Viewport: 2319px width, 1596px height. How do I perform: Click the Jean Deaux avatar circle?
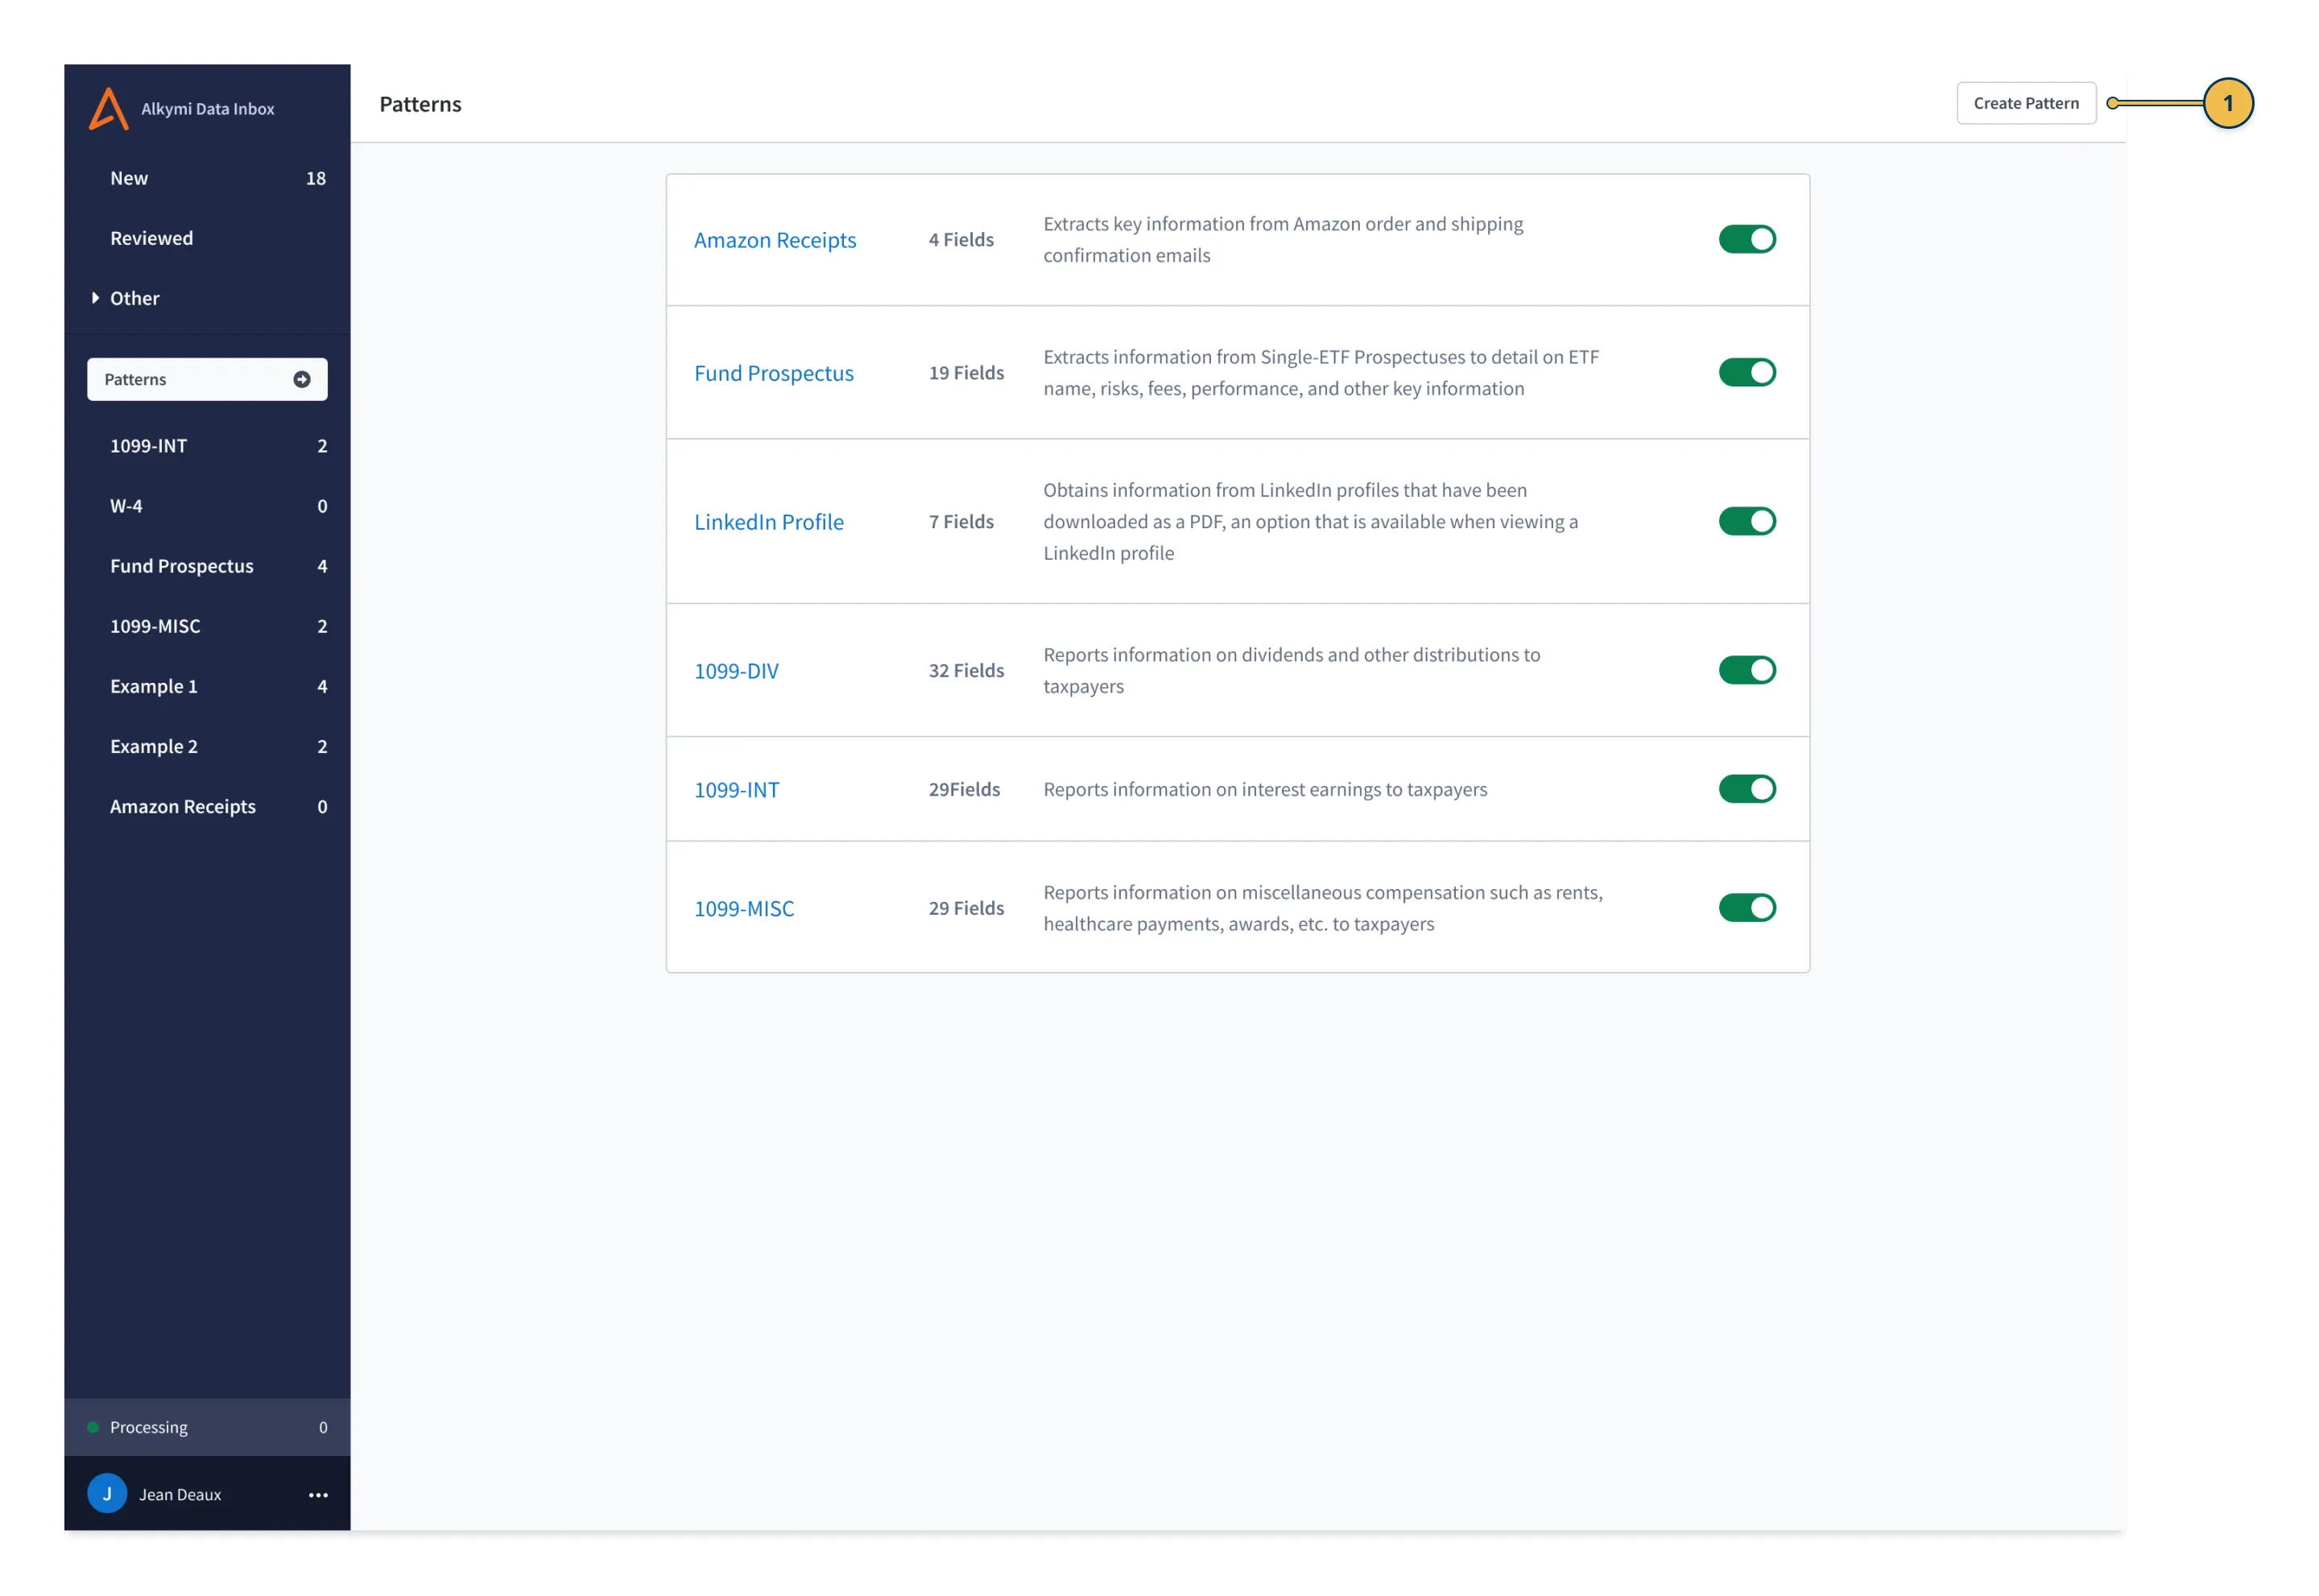click(x=107, y=1493)
